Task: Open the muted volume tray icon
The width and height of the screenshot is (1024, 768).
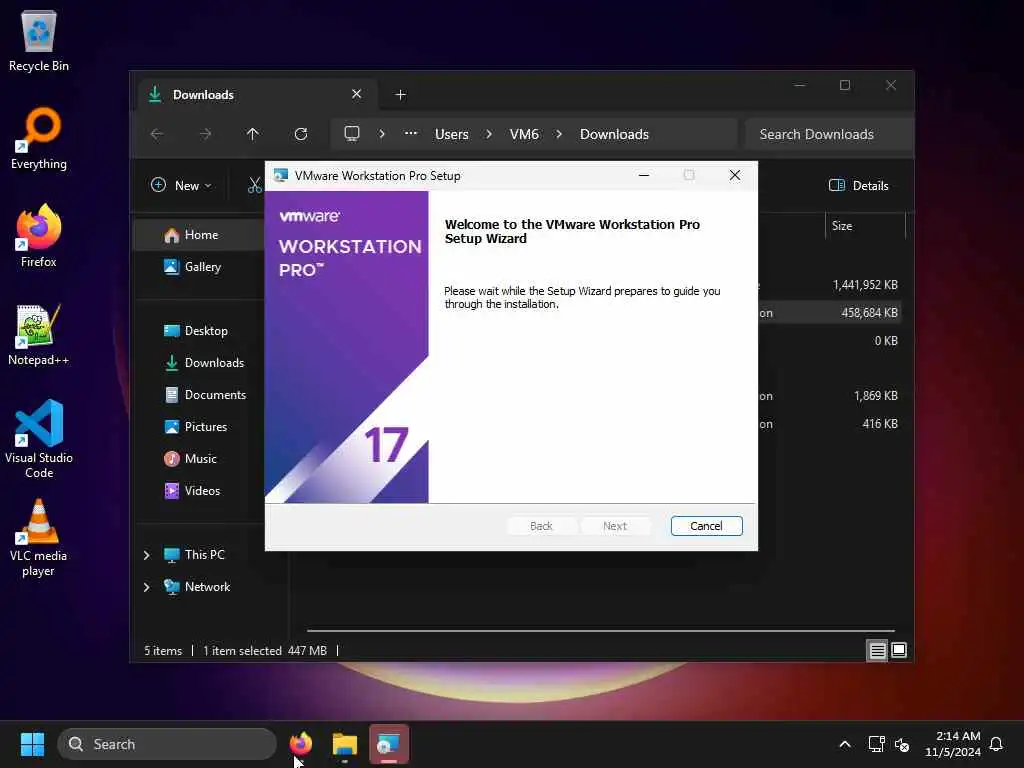Action: tap(902, 744)
